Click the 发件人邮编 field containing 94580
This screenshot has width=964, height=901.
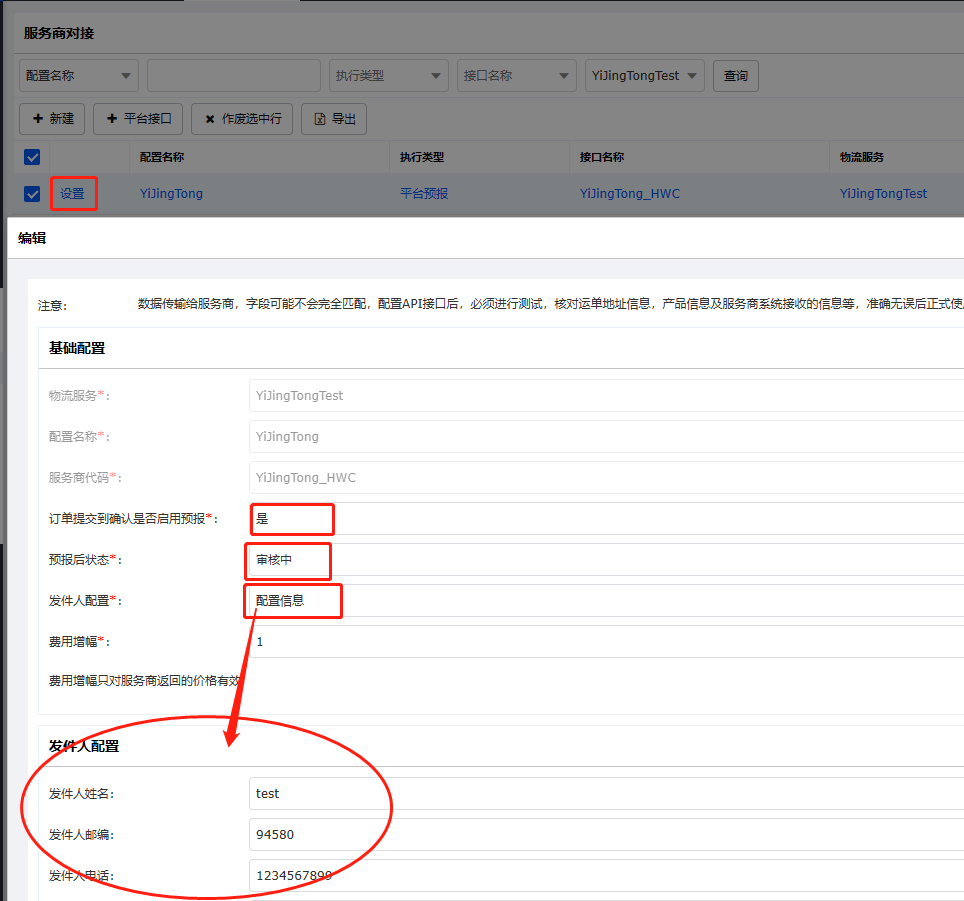coord(606,835)
